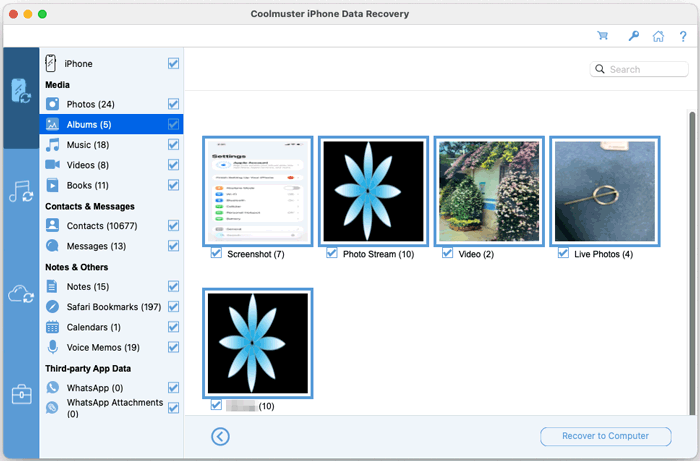The width and height of the screenshot is (700, 461).
Task: Uncheck the Books (11) checkbox
Action: pyautogui.click(x=174, y=185)
